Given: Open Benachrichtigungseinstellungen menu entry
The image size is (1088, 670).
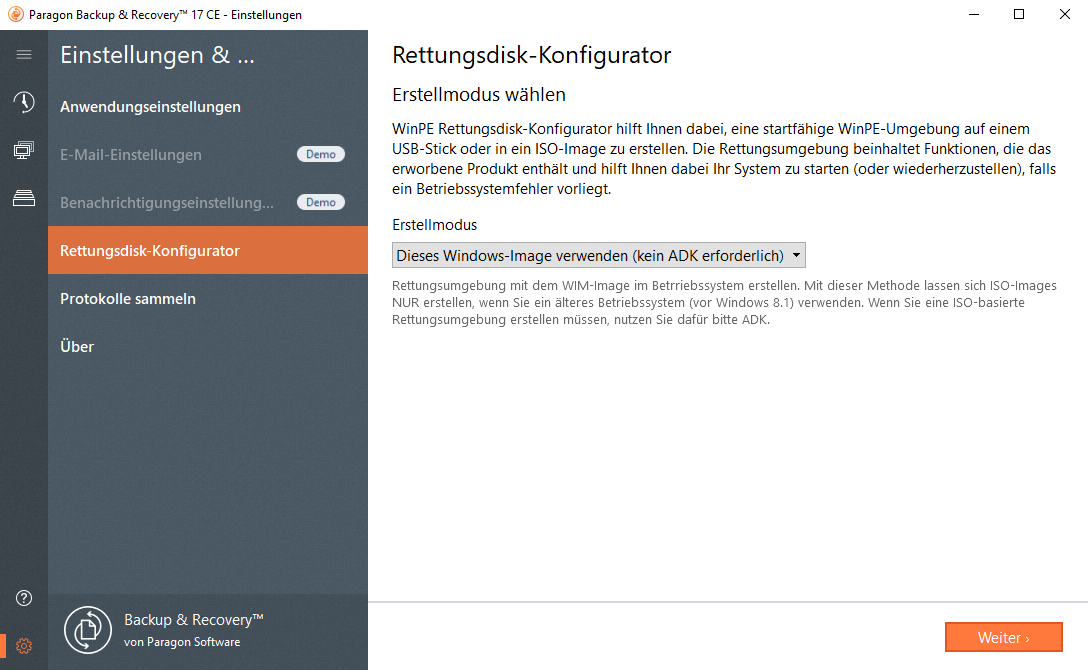Looking at the screenshot, I should (207, 203).
